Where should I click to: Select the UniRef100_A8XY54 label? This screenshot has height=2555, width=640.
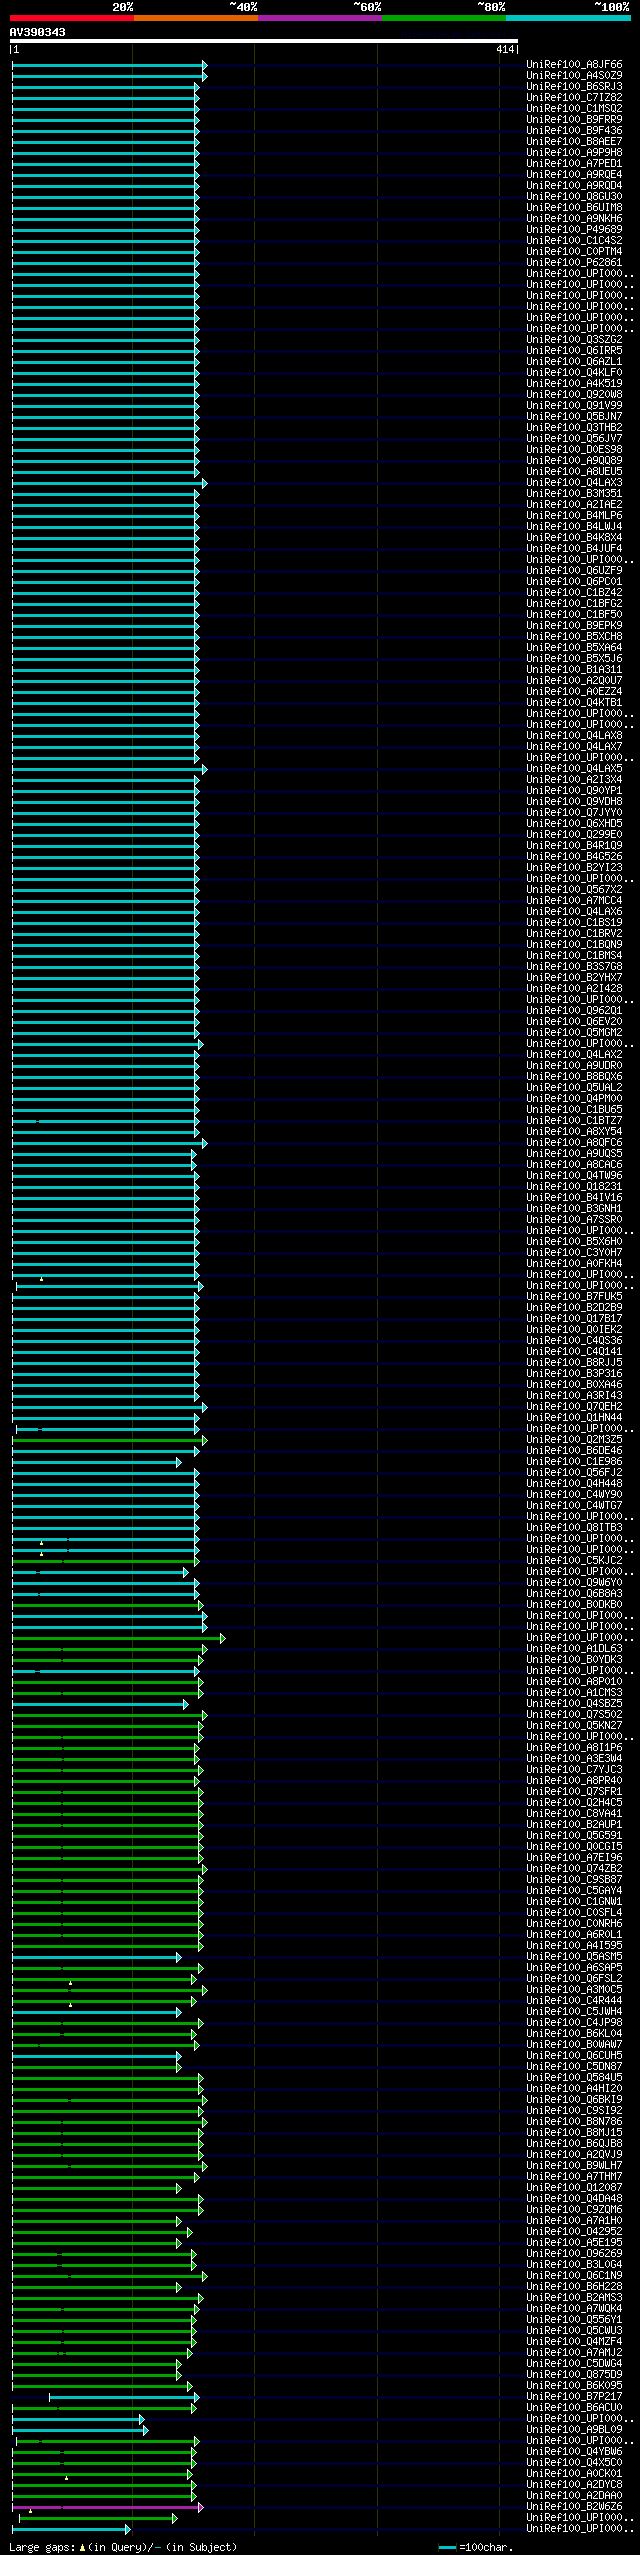pyautogui.click(x=574, y=1131)
